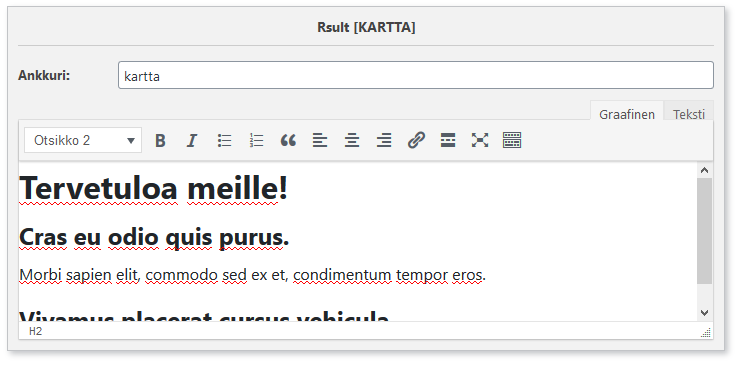Align text to the left
This screenshot has width=740, height=366.
tap(320, 141)
